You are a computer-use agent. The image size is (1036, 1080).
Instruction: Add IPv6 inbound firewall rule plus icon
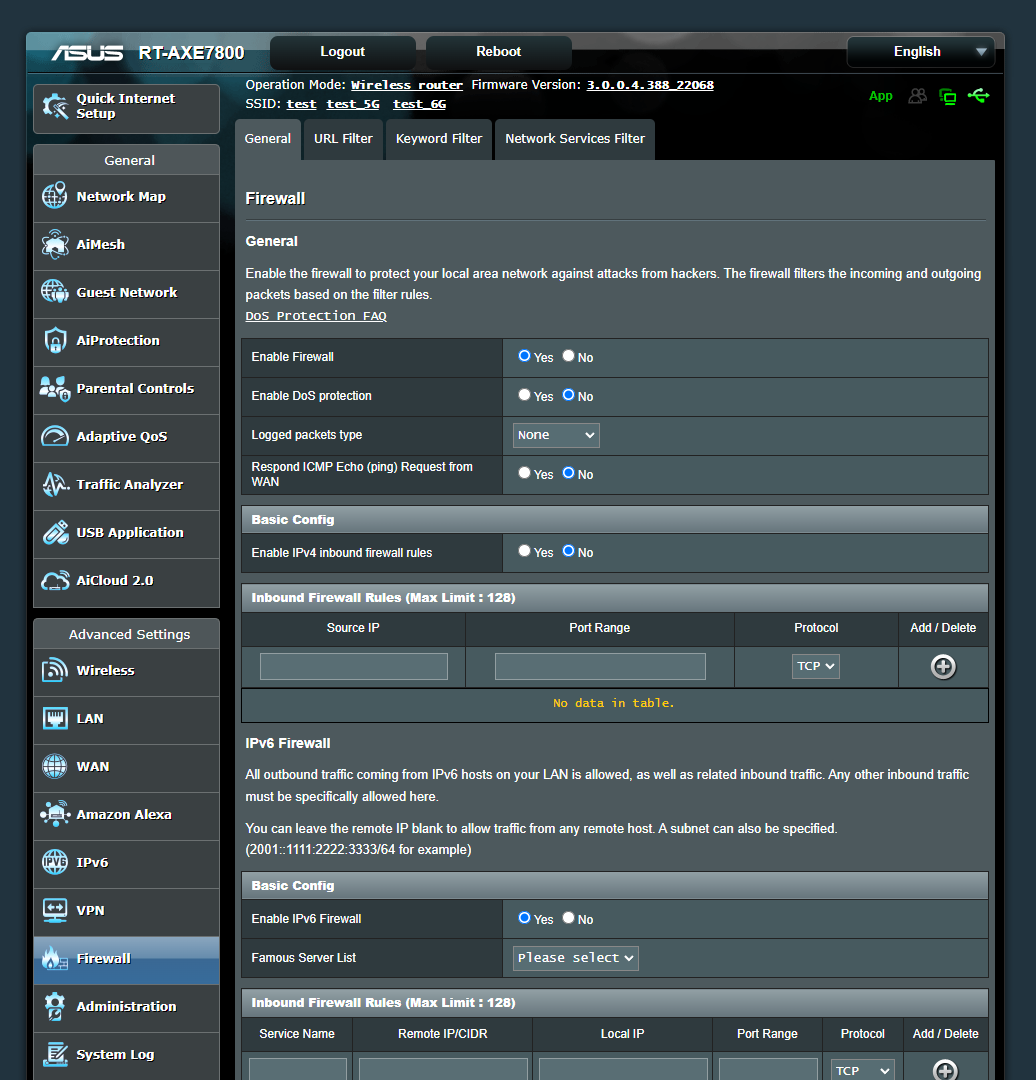coord(945,1070)
